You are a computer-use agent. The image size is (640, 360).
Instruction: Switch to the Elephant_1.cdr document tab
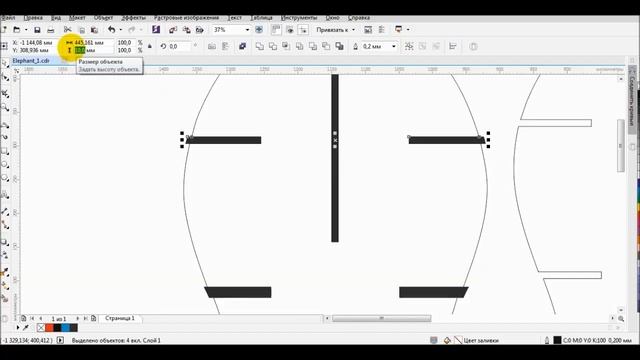pos(31,60)
